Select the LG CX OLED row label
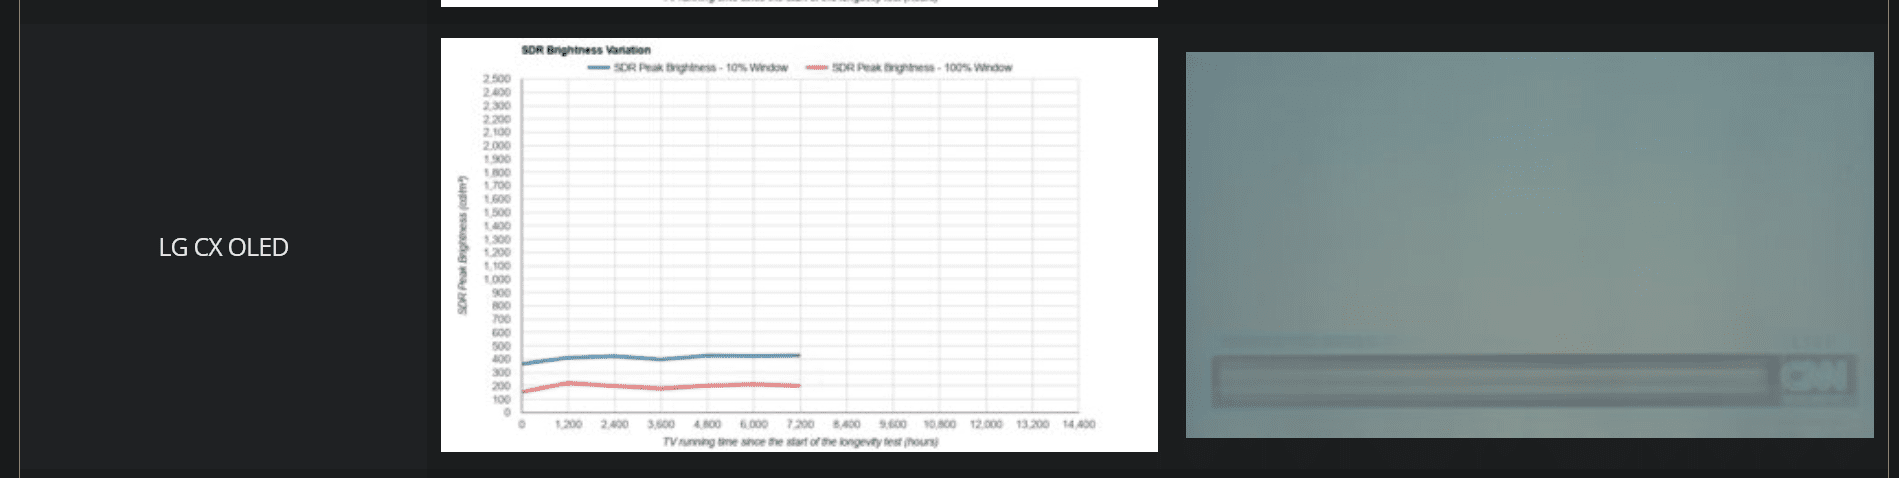1899x478 pixels. pos(224,247)
